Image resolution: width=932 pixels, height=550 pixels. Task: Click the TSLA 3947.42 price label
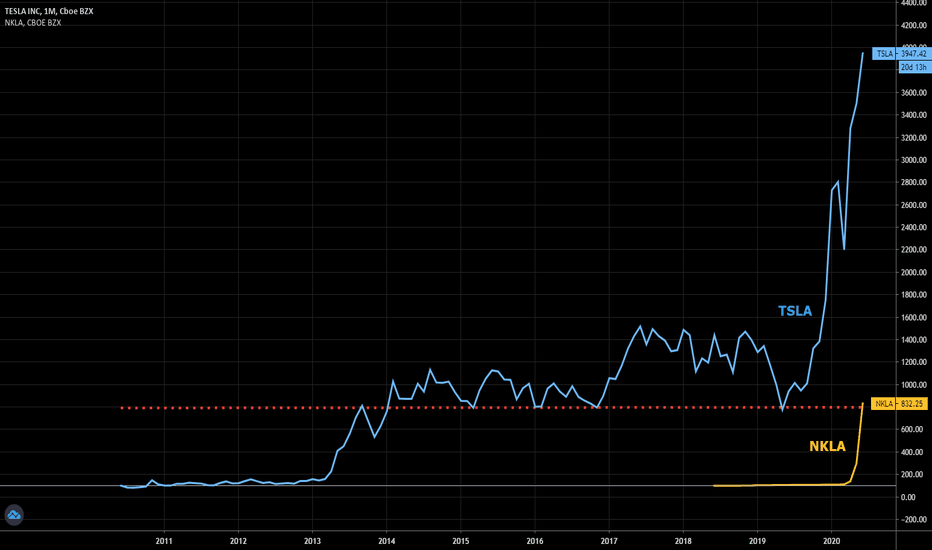(900, 54)
